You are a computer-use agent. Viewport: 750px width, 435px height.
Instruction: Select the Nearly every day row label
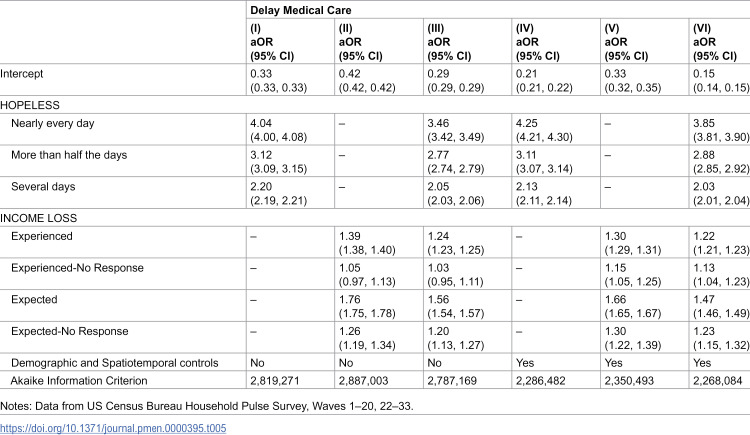coord(53,123)
